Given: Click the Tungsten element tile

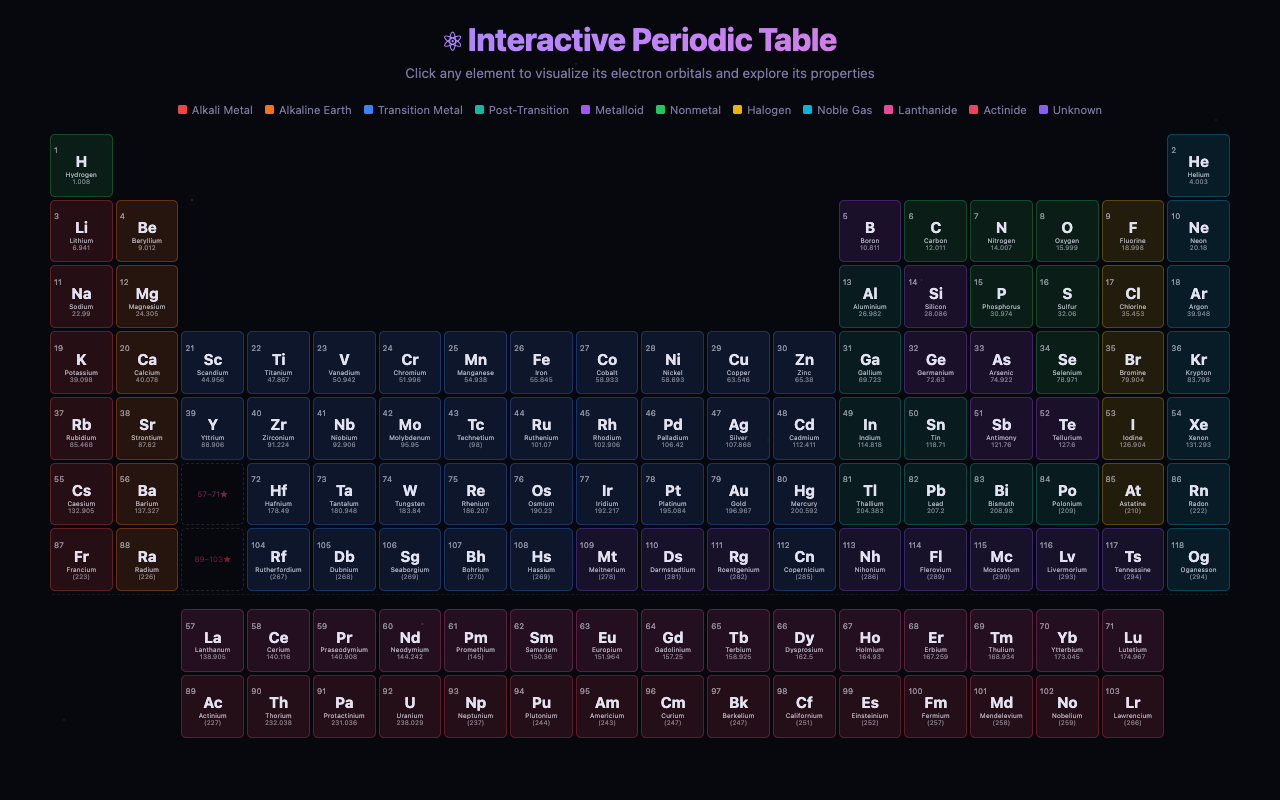Looking at the screenshot, I should (410, 494).
